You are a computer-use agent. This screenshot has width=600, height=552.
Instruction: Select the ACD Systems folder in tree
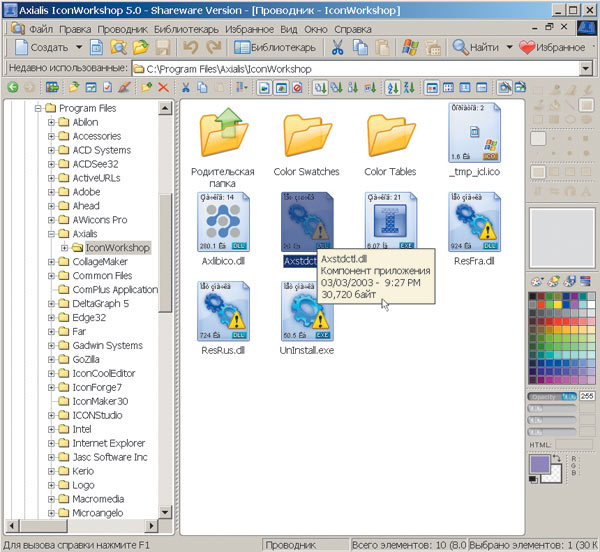point(101,150)
